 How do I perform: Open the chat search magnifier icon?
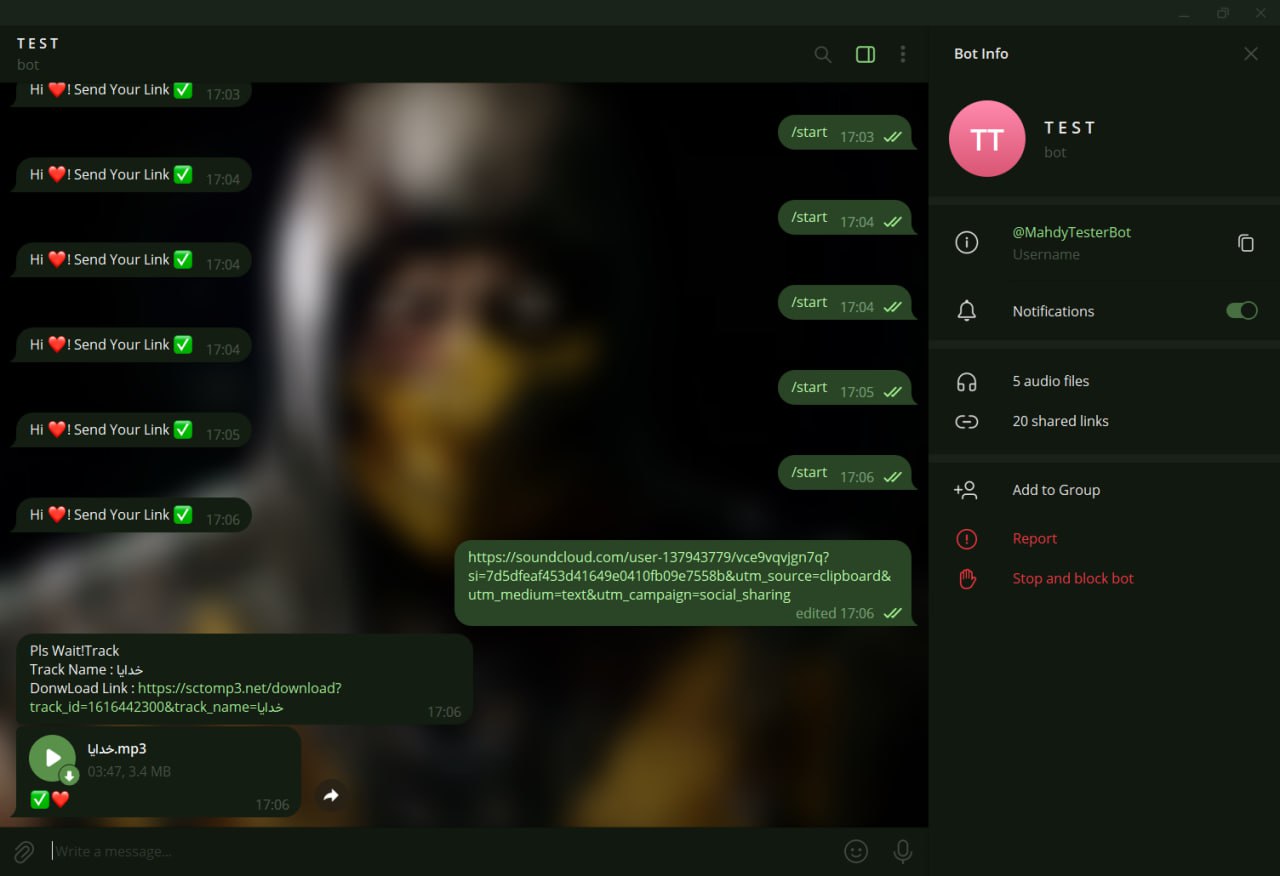tap(823, 54)
